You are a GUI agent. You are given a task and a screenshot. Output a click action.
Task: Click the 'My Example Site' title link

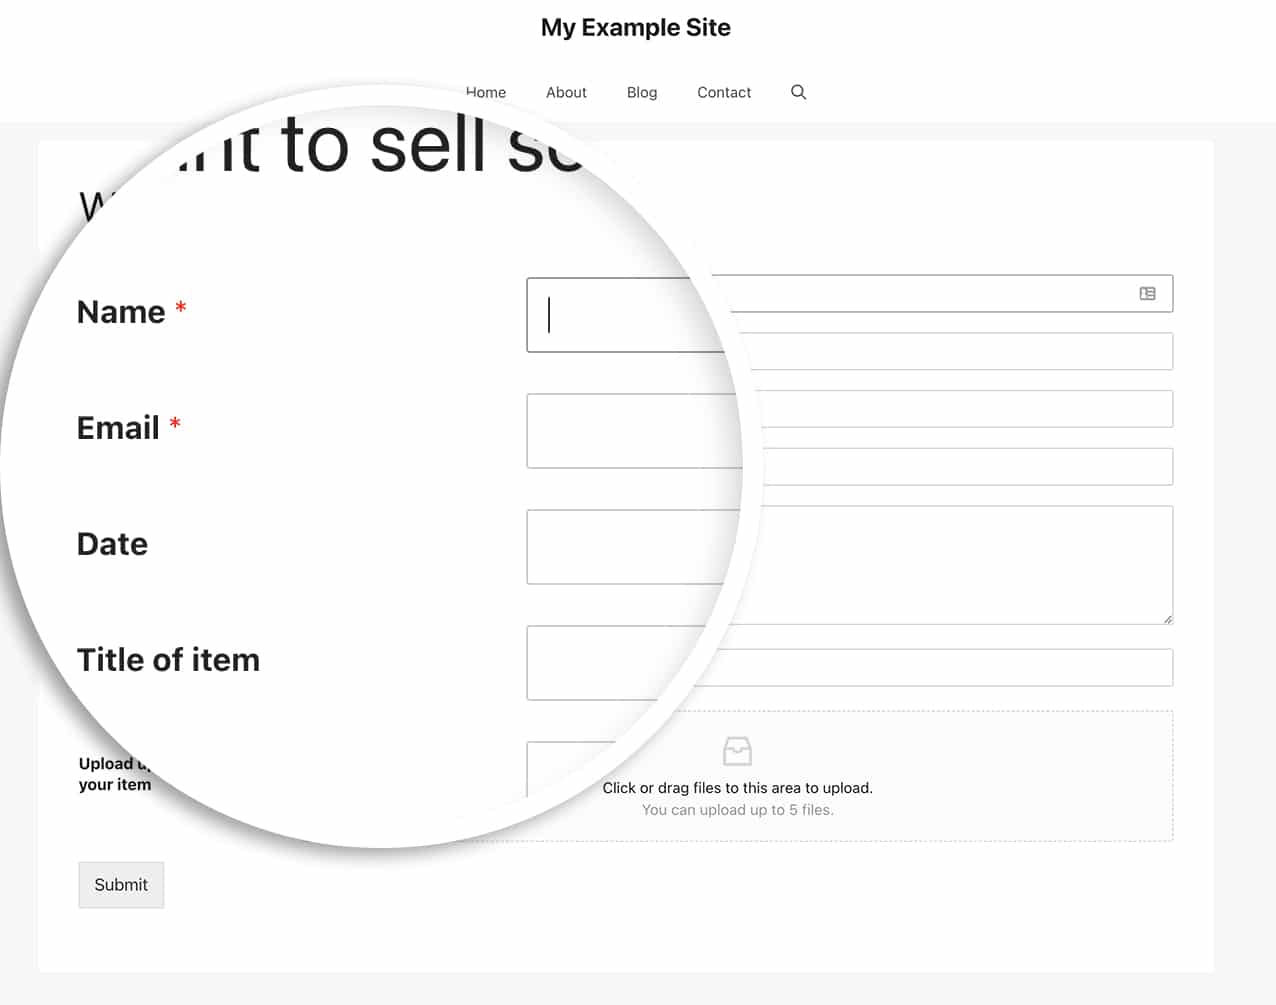[635, 27]
